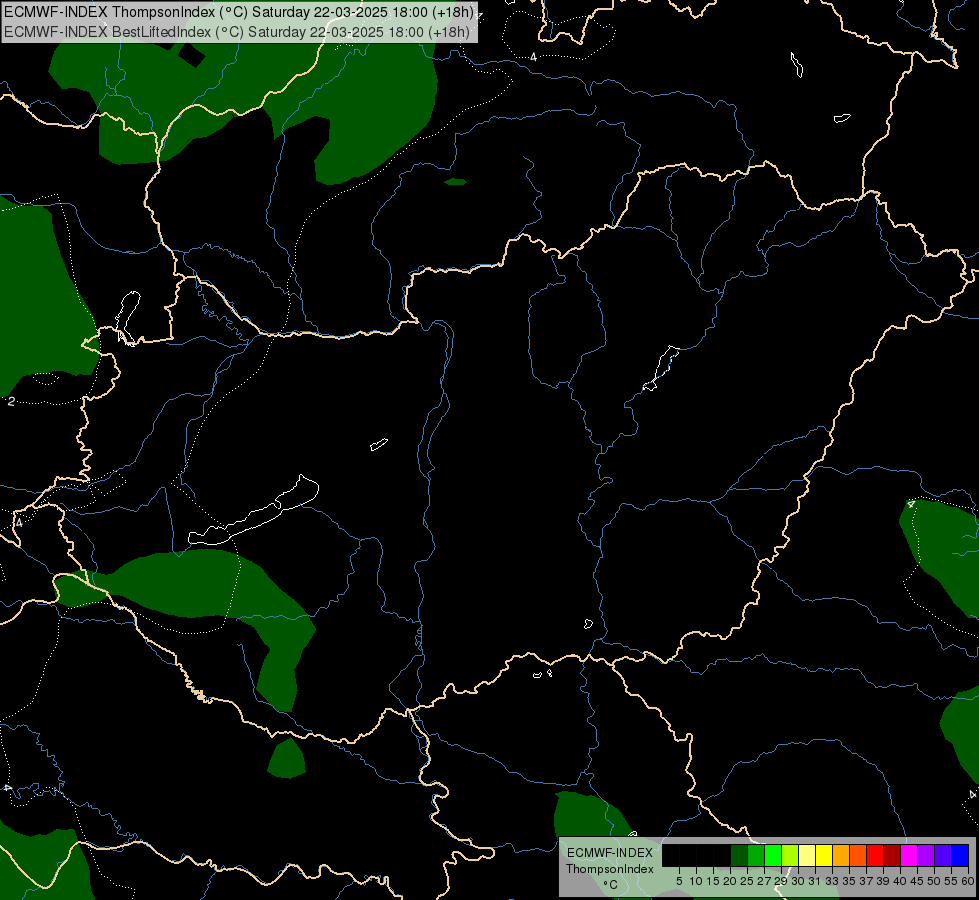Click legend scale value 50

coord(933,881)
